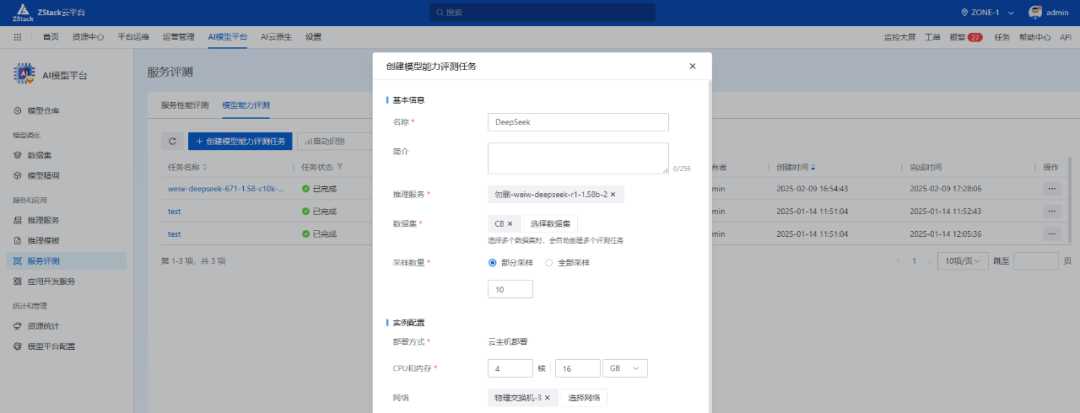The image size is (1080, 413).
Task: Open 报警 notifications with 27 badge
Action: click(x=966, y=37)
